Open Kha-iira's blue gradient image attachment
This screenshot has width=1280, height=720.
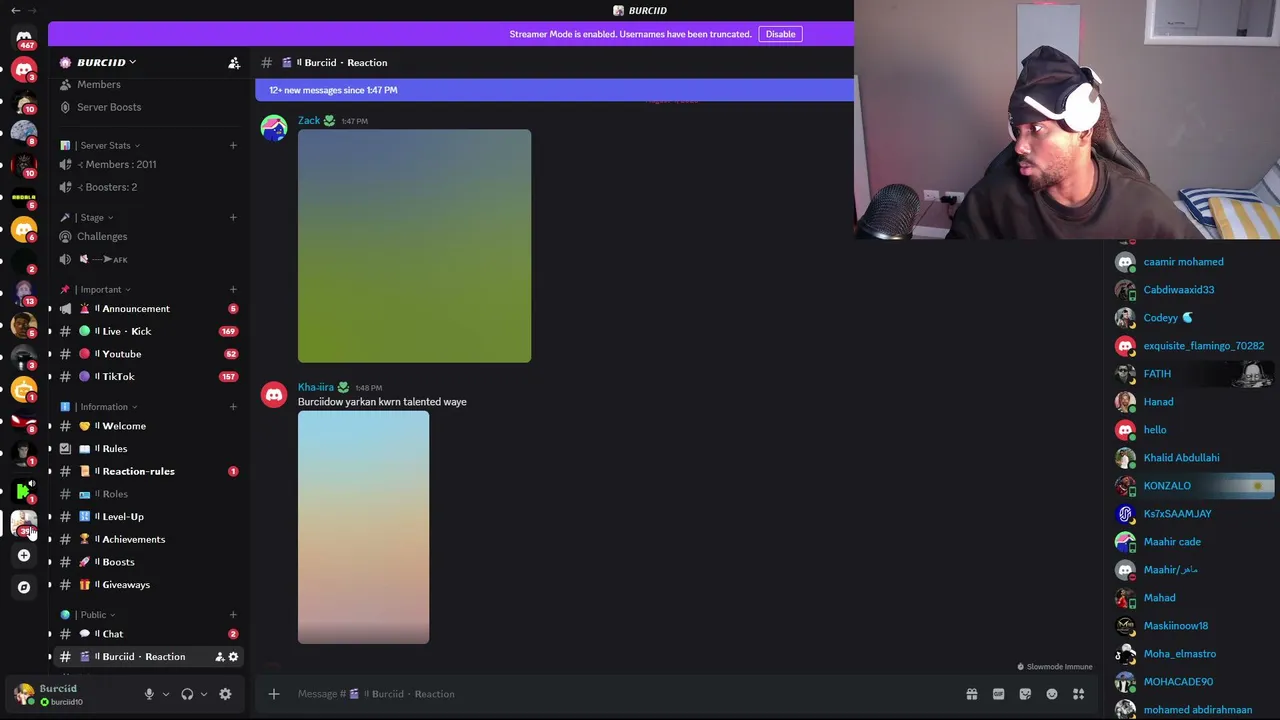[363, 527]
